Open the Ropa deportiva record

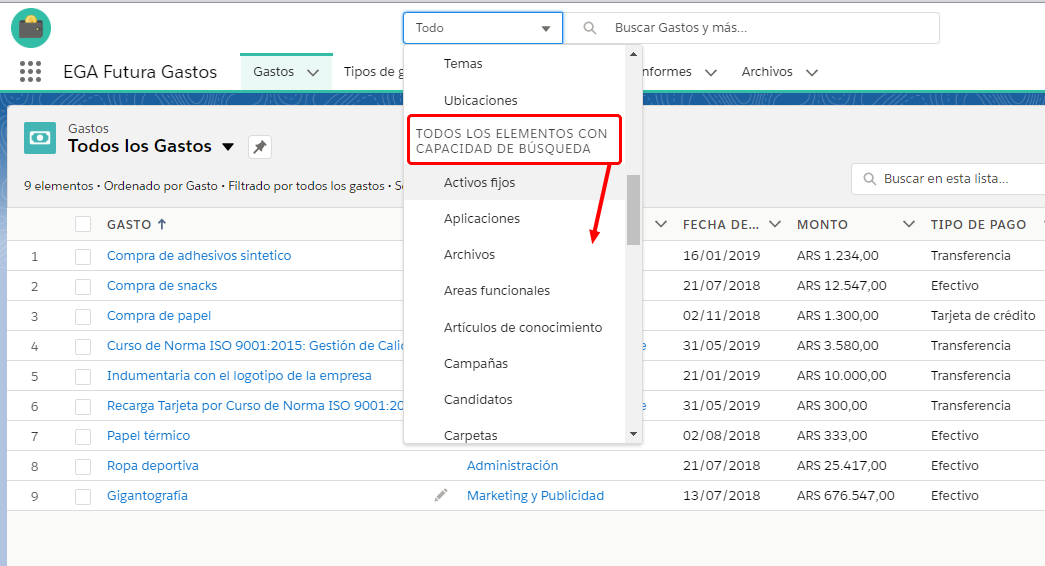click(153, 465)
